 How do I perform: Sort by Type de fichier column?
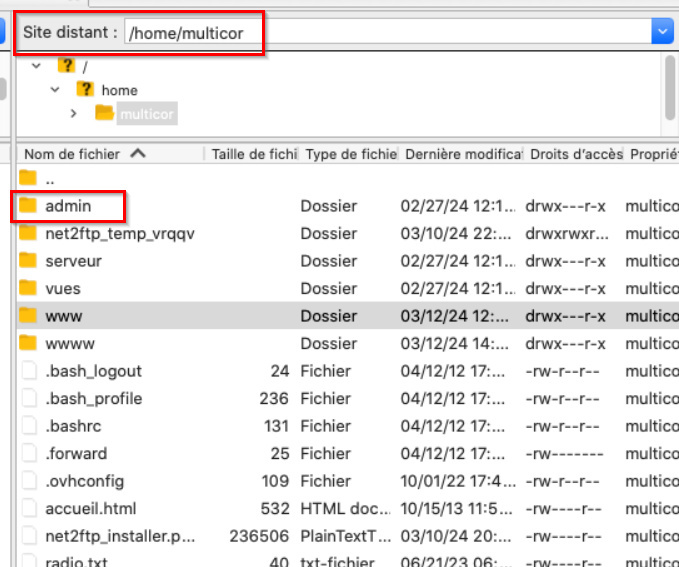tap(350, 154)
